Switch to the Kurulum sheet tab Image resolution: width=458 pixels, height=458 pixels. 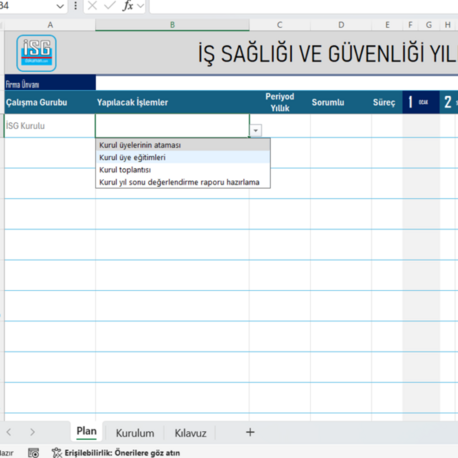[135, 433]
